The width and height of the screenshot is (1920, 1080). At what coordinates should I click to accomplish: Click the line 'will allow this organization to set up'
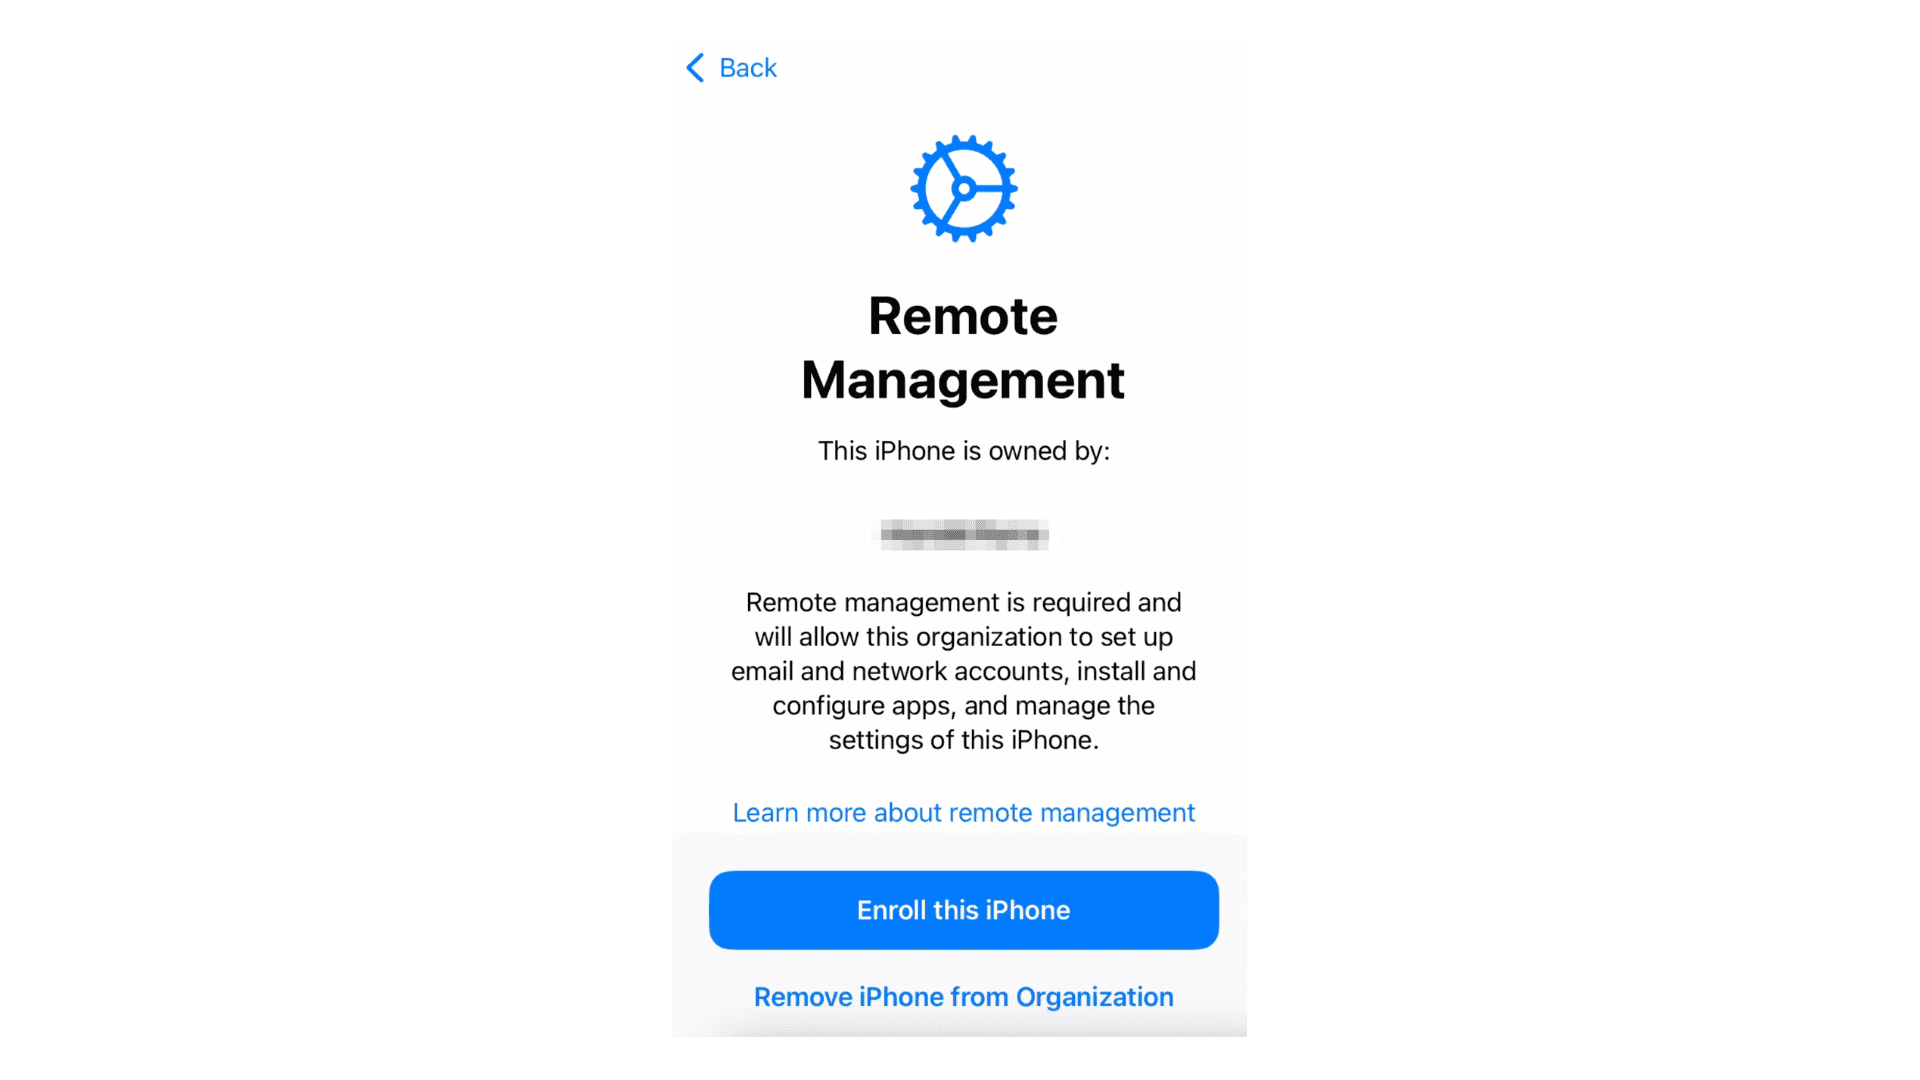[x=964, y=637]
